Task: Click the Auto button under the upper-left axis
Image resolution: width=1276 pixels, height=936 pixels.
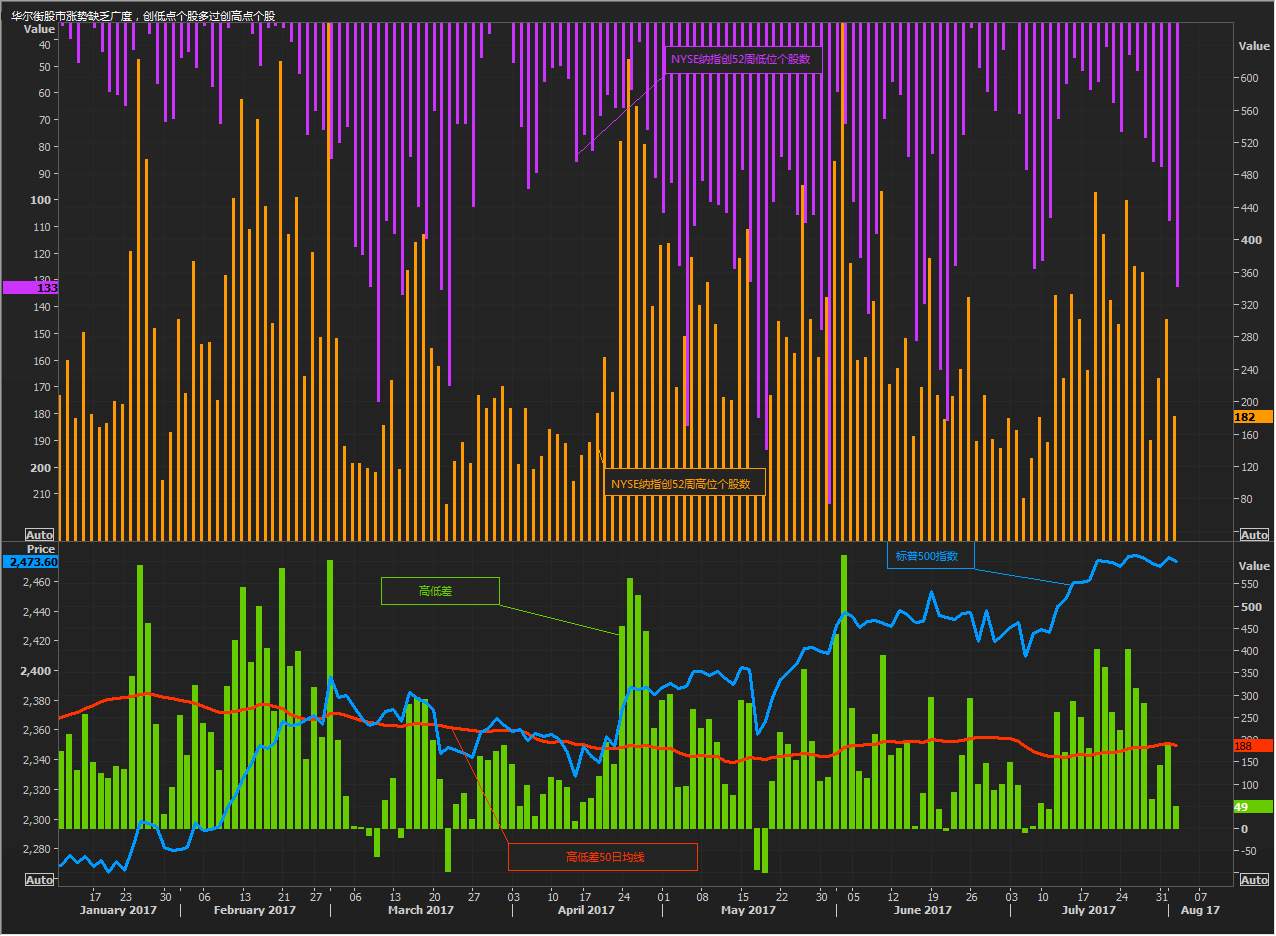Action: coord(39,535)
